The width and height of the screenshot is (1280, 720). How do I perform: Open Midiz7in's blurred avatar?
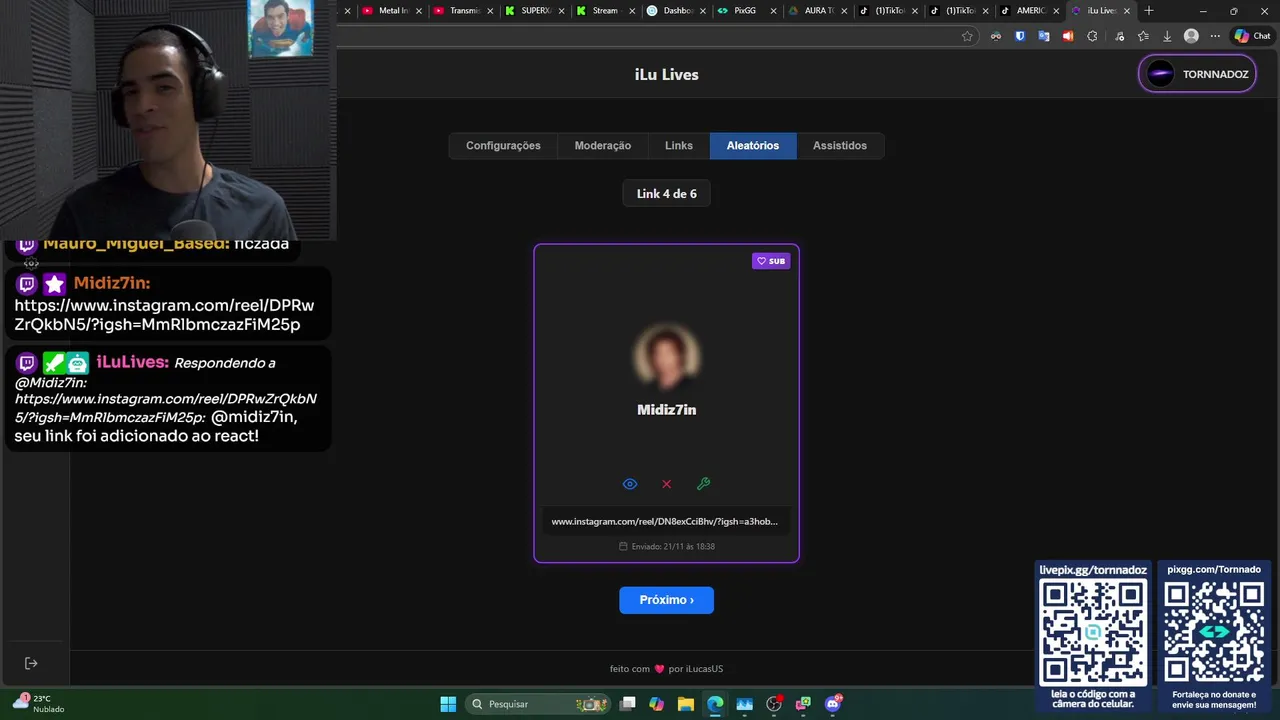click(x=667, y=355)
